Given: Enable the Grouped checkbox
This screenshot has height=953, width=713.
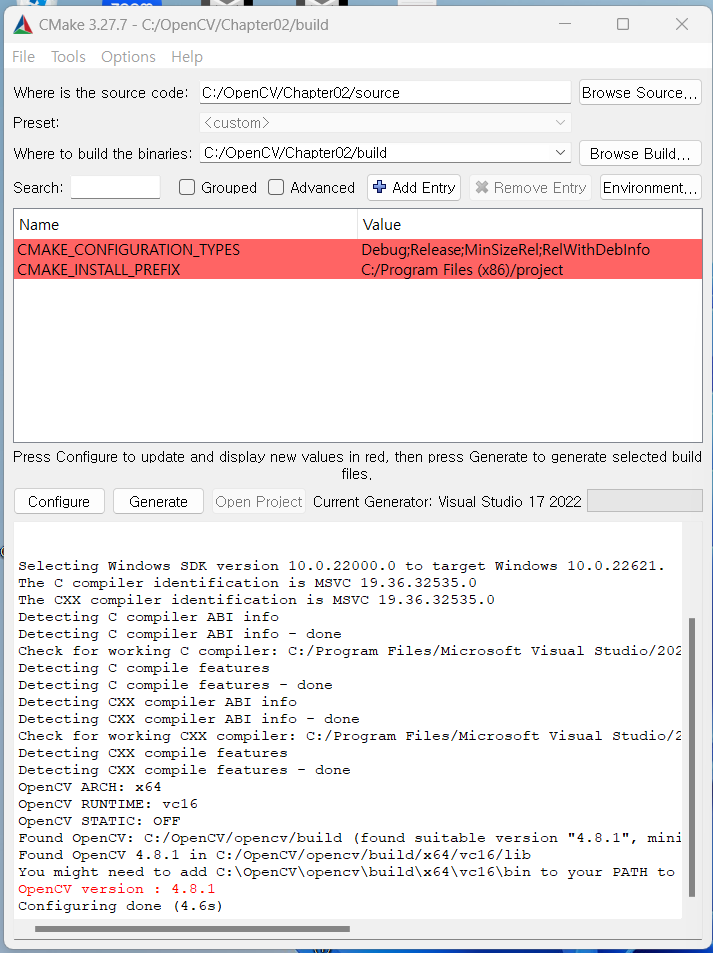Looking at the screenshot, I should [x=187, y=187].
